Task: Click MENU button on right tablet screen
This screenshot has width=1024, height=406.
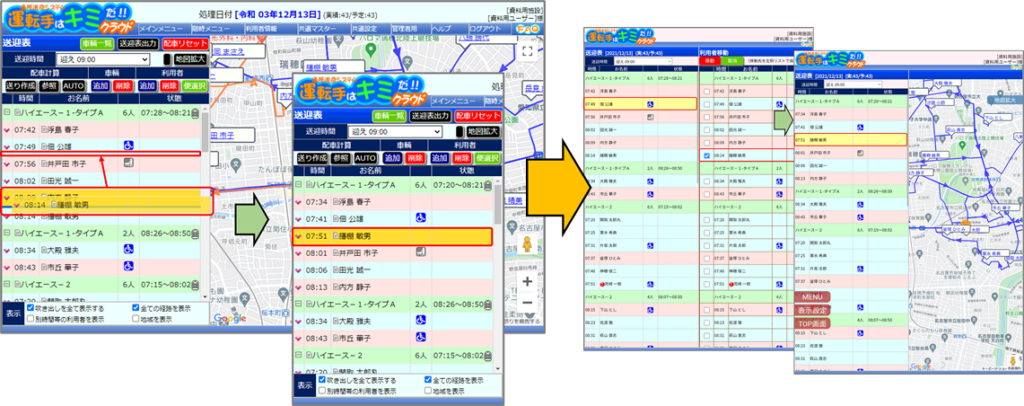Action: 810,298
